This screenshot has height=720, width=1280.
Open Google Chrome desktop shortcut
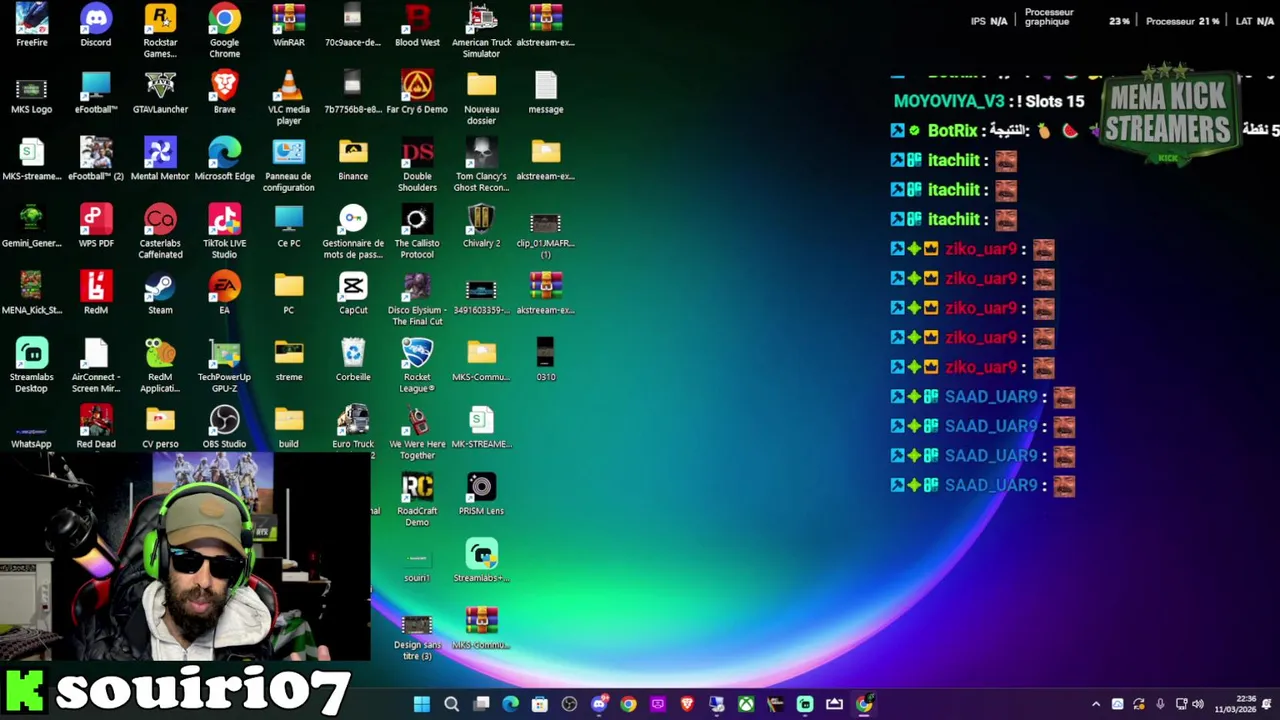tap(224, 30)
